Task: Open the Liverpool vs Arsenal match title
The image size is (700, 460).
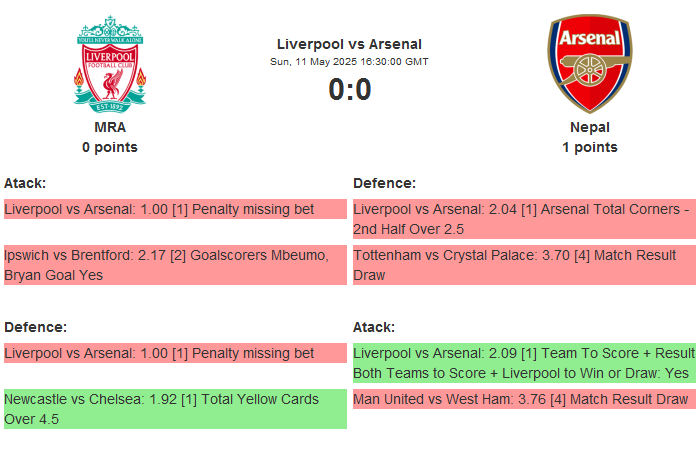Action: click(349, 44)
